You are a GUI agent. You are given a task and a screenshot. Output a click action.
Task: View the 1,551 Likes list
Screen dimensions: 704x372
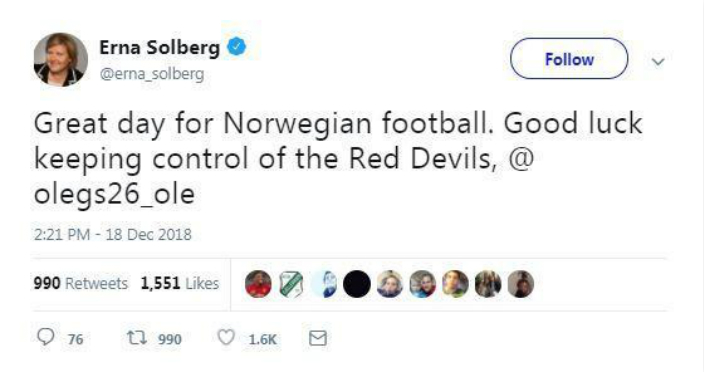[180, 284]
